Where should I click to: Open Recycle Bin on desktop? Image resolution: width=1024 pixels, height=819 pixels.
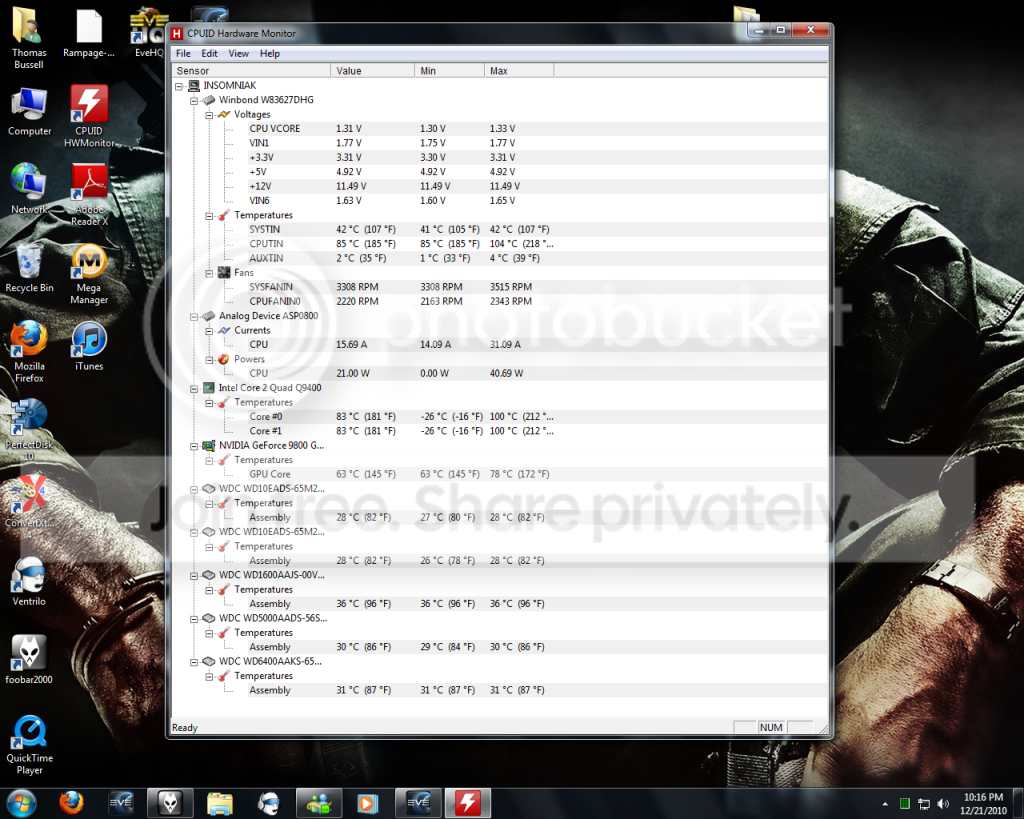tap(29, 268)
